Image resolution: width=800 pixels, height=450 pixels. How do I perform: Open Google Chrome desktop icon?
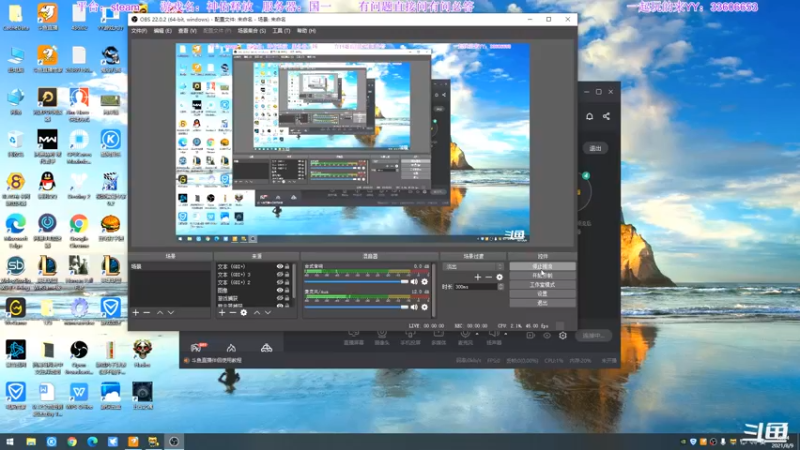pyautogui.click(x=79, y=230)
